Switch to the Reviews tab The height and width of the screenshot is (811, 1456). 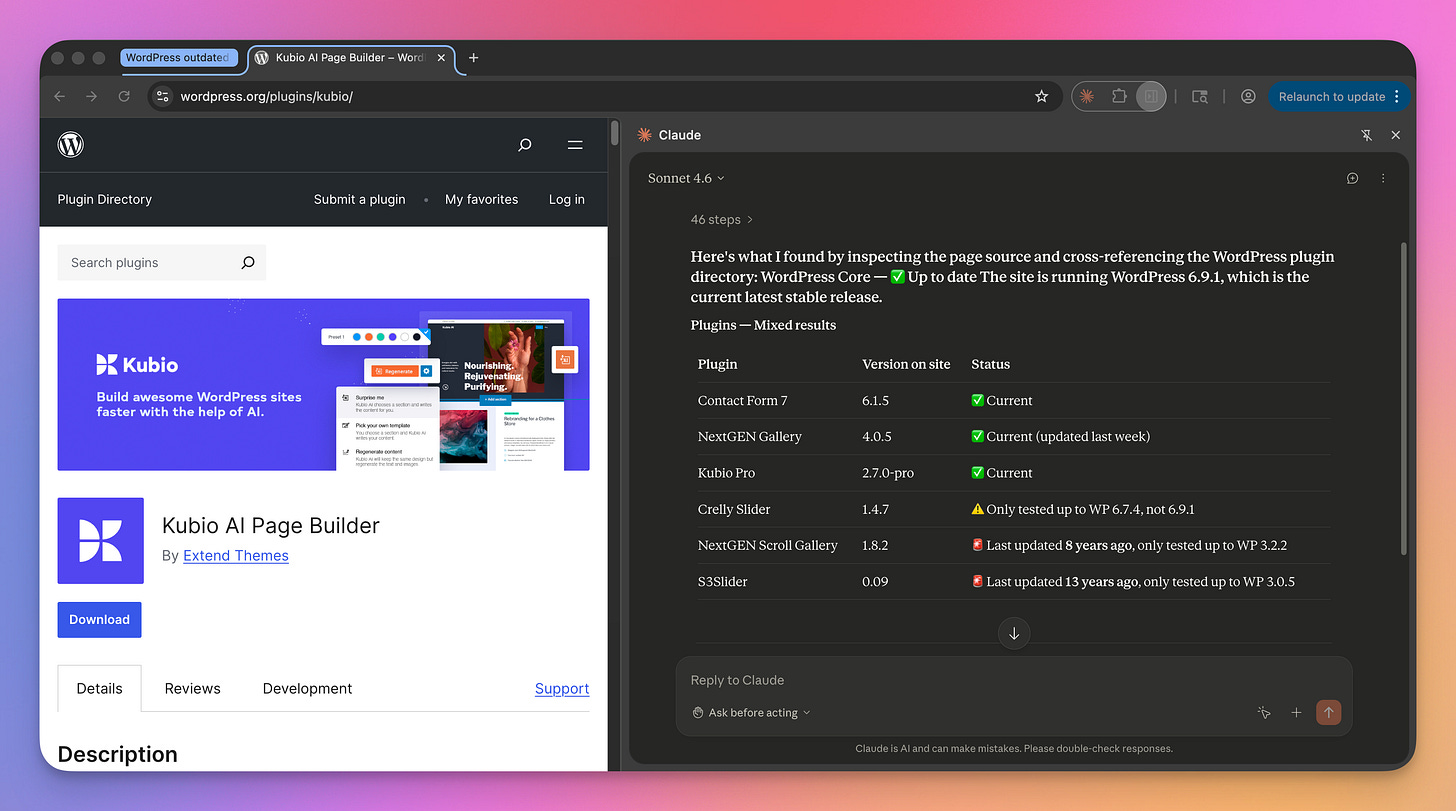[193, 688]
